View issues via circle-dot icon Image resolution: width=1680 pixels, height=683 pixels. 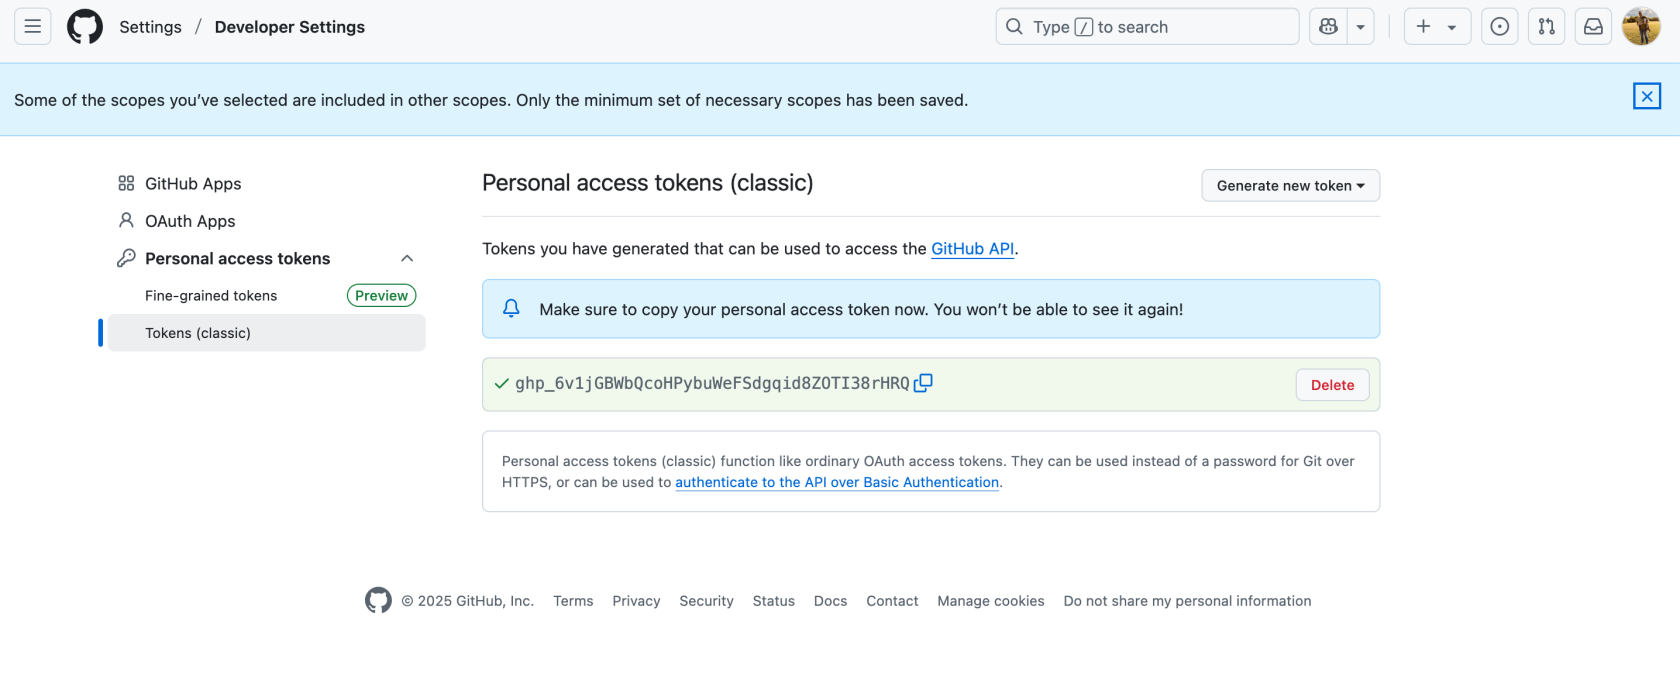click(1499, 27)
